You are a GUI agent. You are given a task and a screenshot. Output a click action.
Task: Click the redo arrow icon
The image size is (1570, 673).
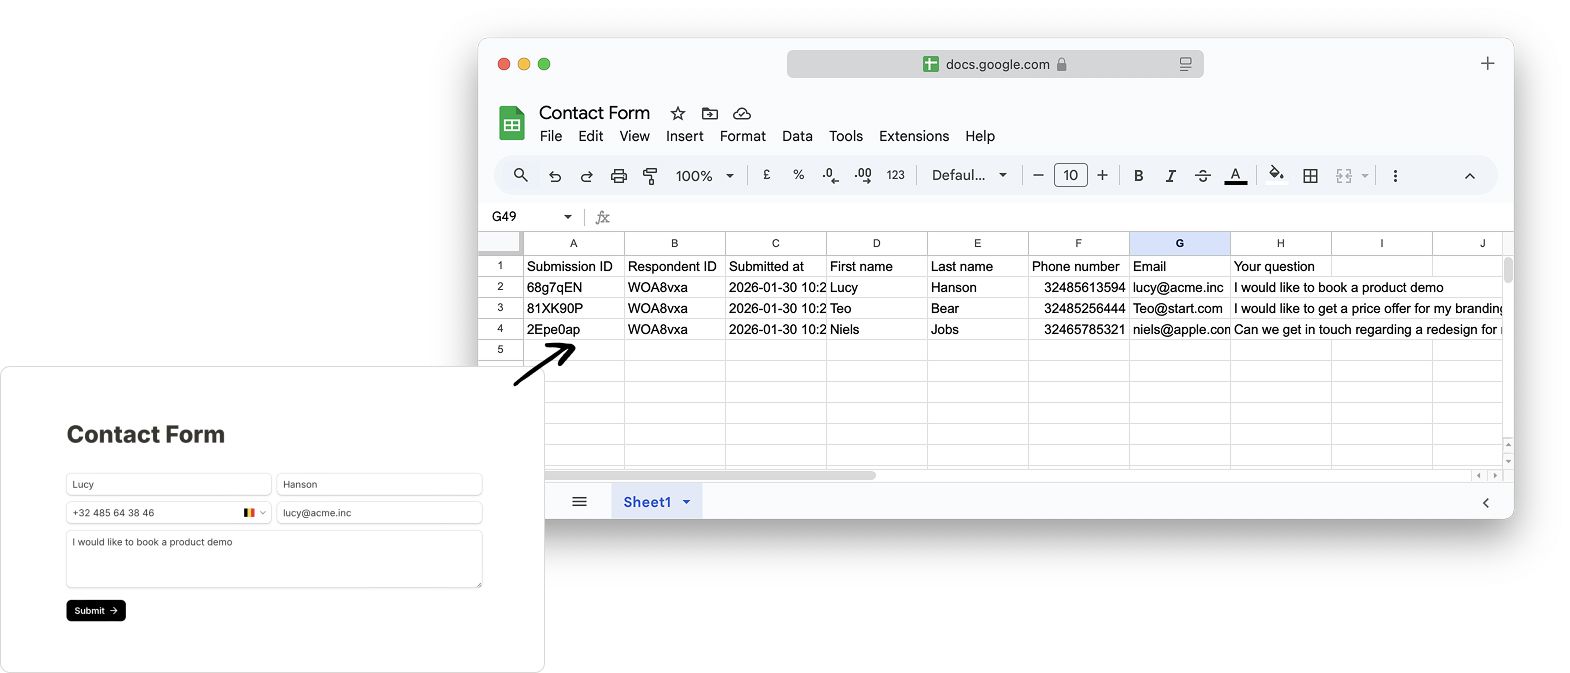click(x=587, y=176)
